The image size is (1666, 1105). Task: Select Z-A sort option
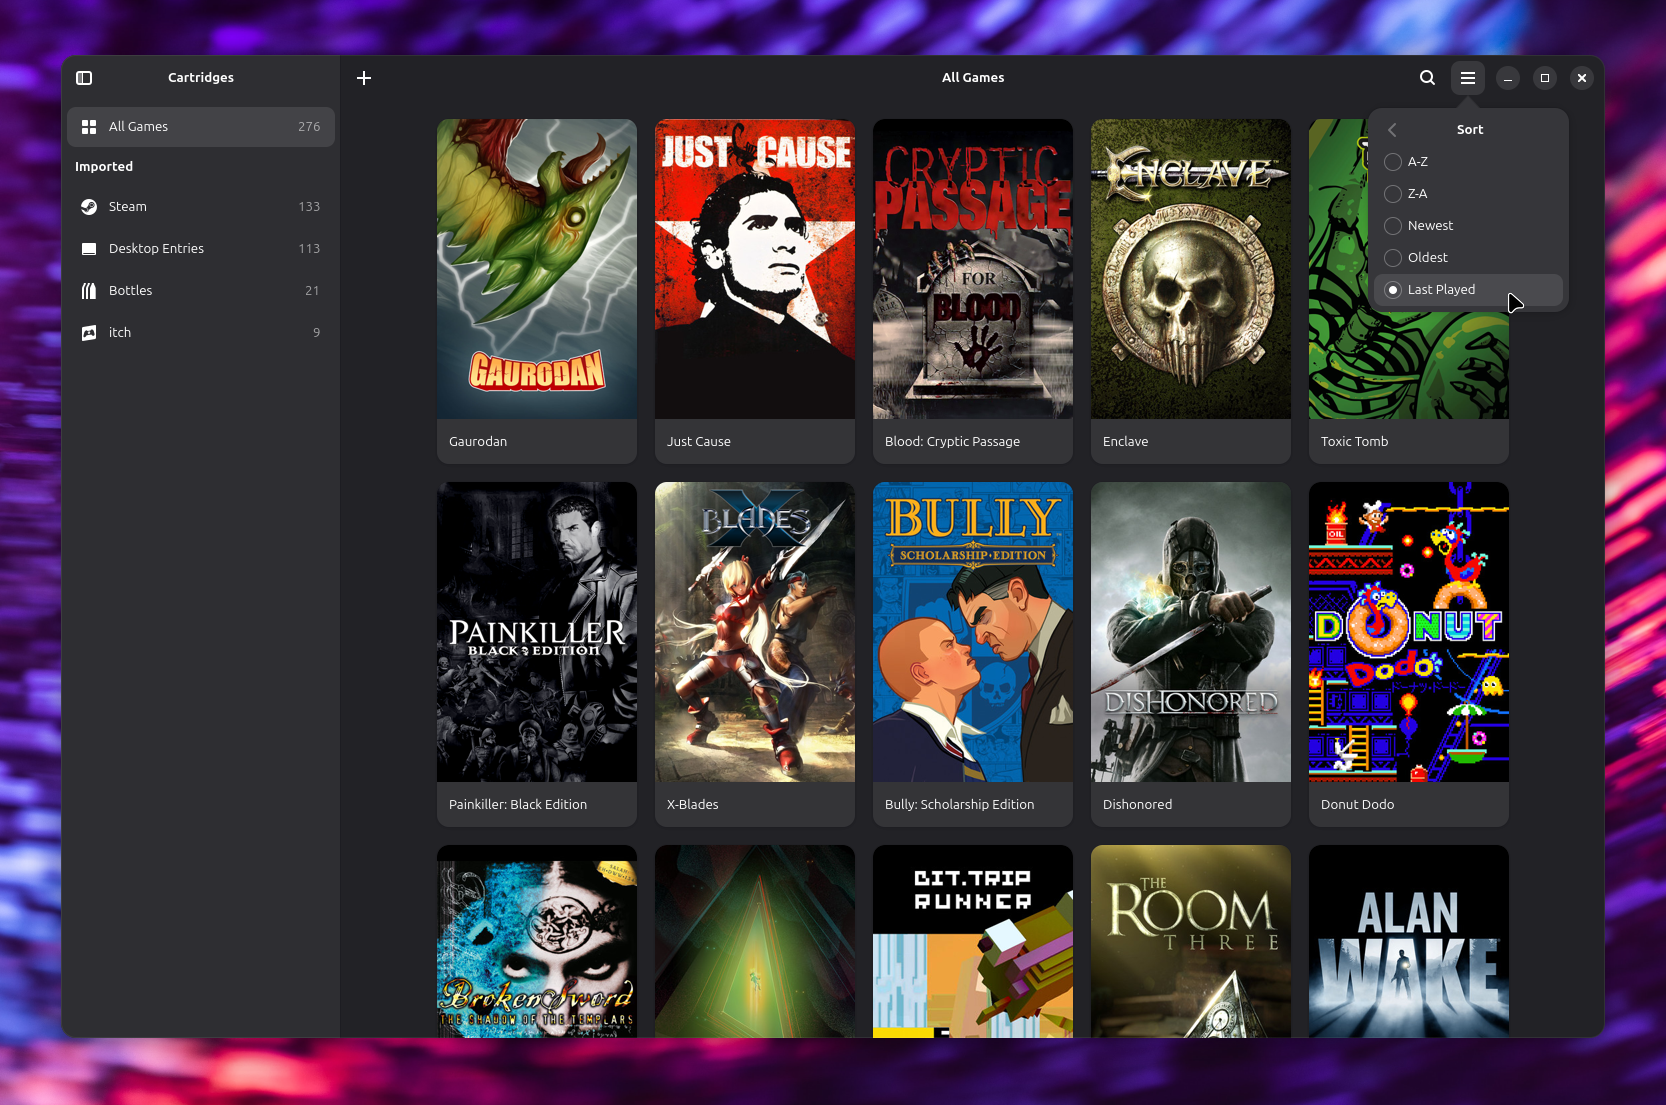click(x=1468, y=194)
